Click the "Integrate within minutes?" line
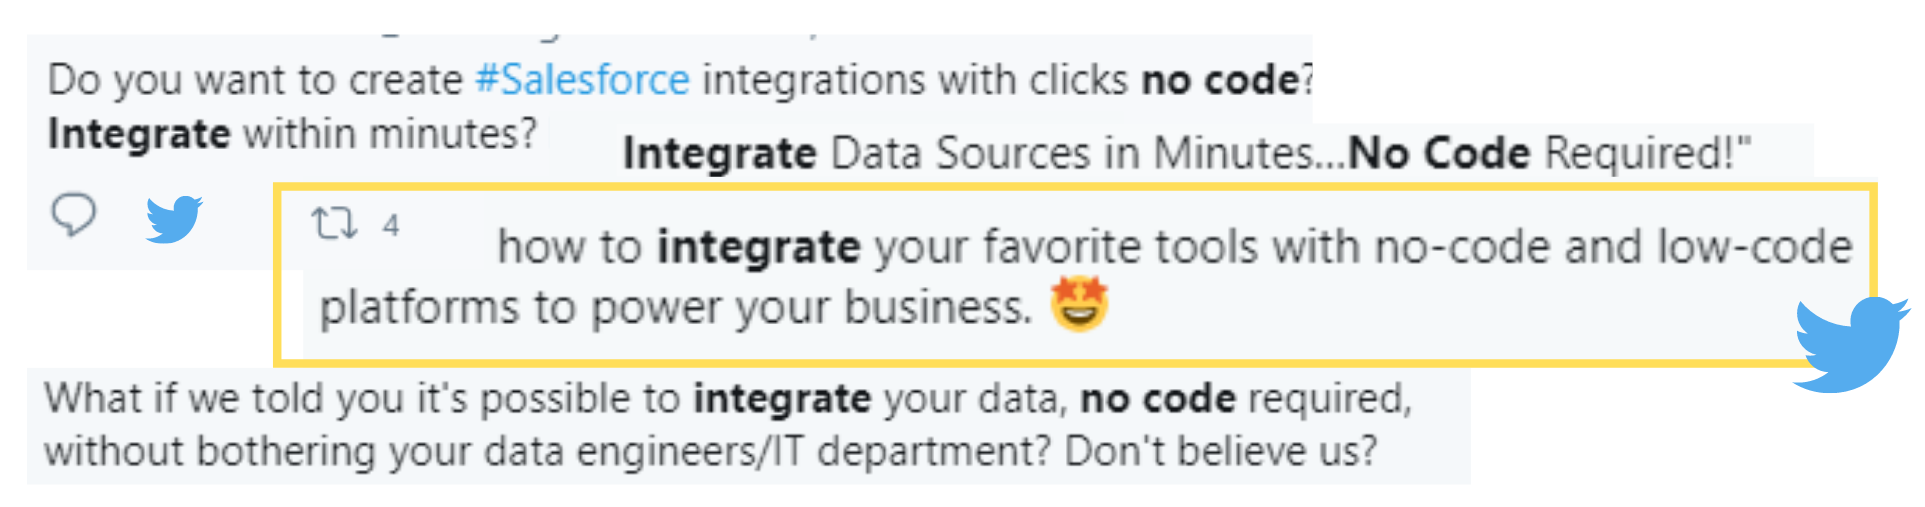The width and height of the screenshot is (1925, 507). [x=292, y=133]
